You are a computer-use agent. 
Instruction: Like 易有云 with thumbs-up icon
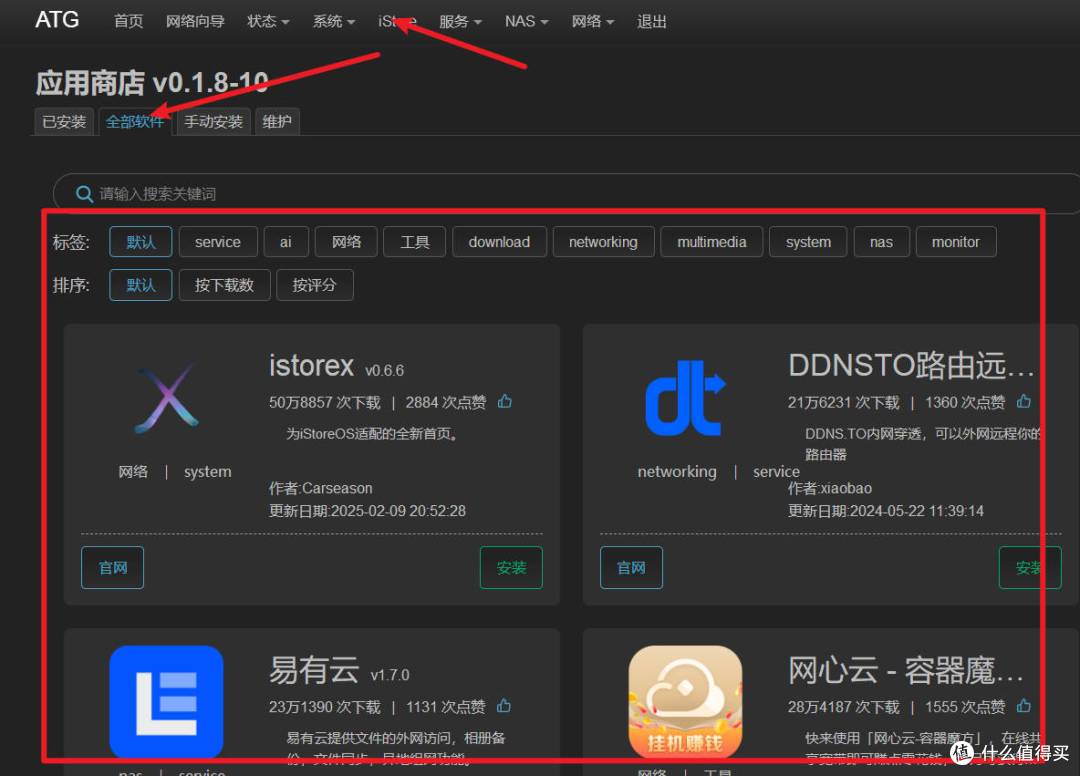tap(504, 706)
